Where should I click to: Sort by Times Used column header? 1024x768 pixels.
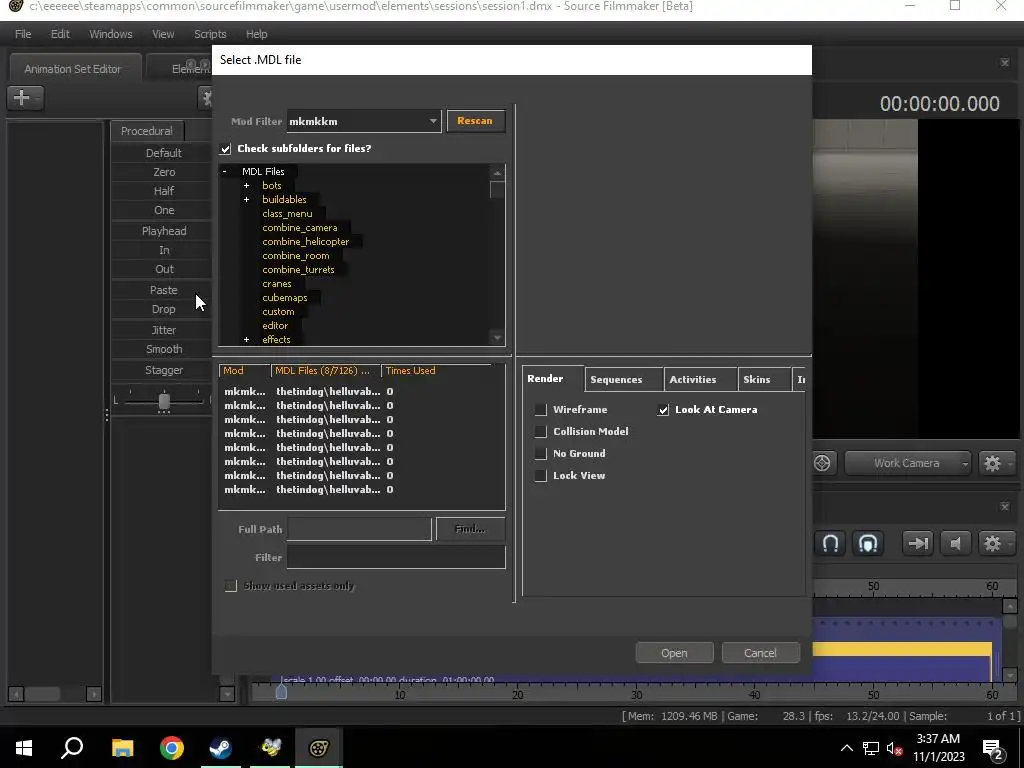[x=437, y=370]
